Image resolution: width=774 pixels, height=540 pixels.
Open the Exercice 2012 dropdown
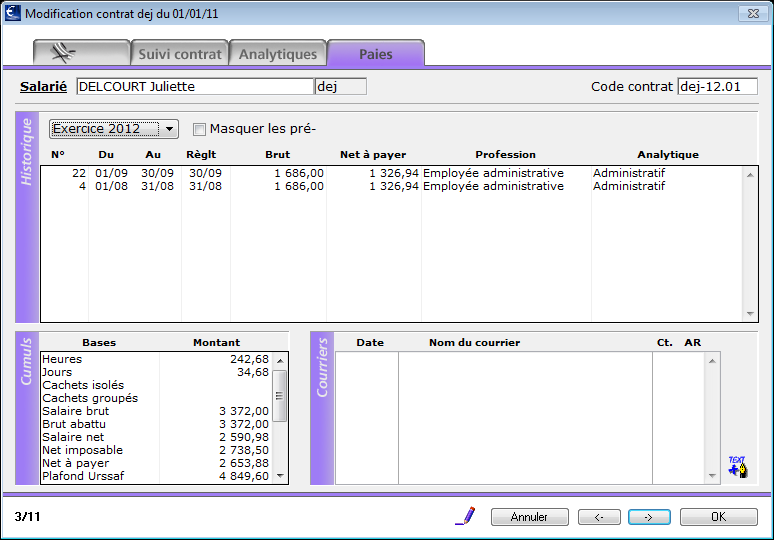[x=114, y=129]
